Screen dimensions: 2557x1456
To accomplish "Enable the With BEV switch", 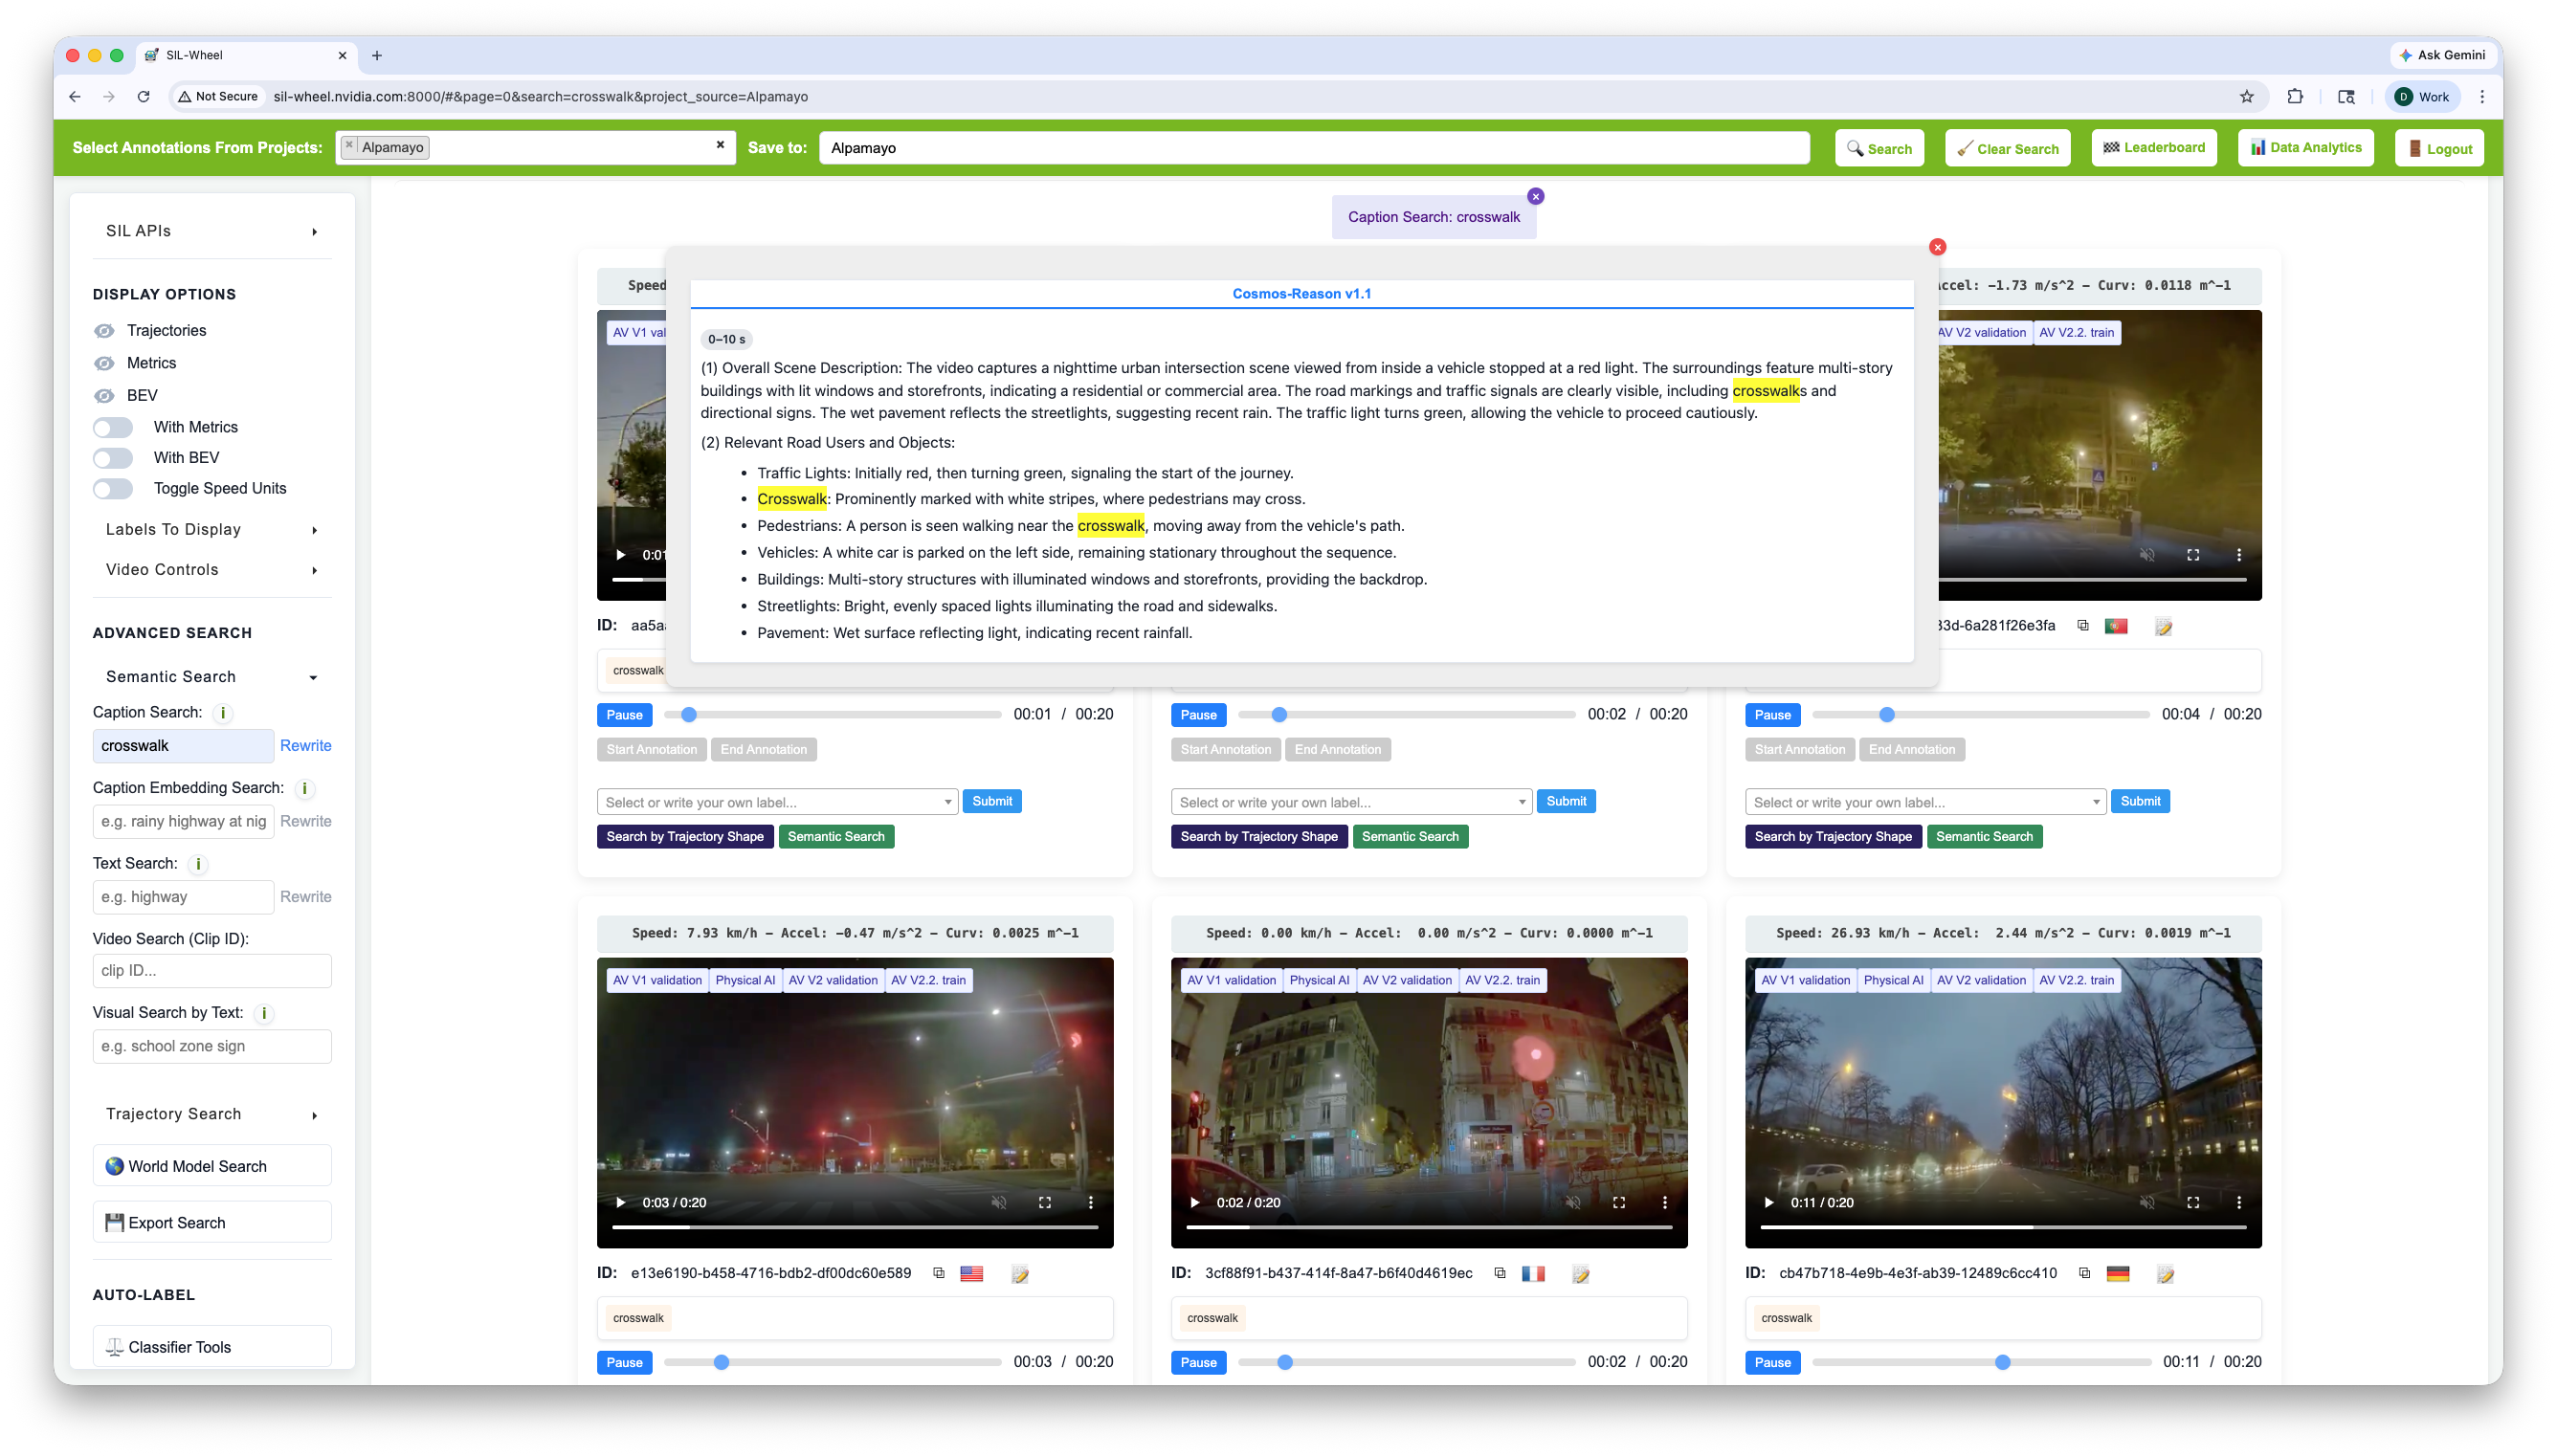I will 113,458.
